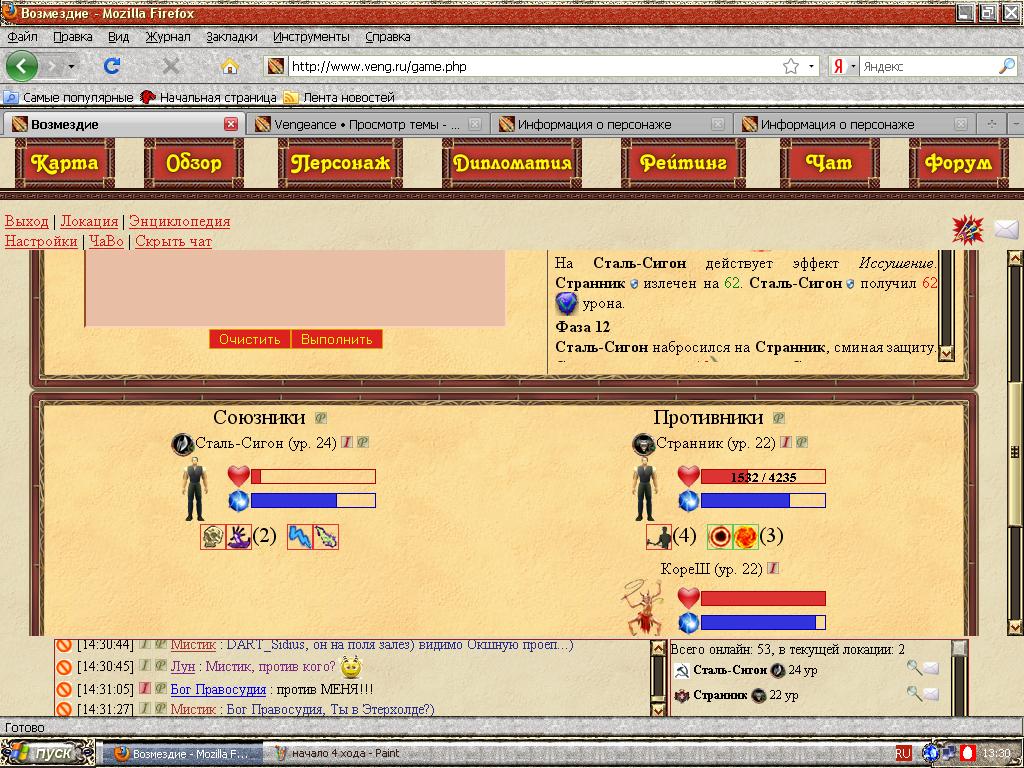Switch to the Vengeance • Просмотр темы tab
Image resolution: width=1024 pixels, height=768 pixels.
click(367, 124)
